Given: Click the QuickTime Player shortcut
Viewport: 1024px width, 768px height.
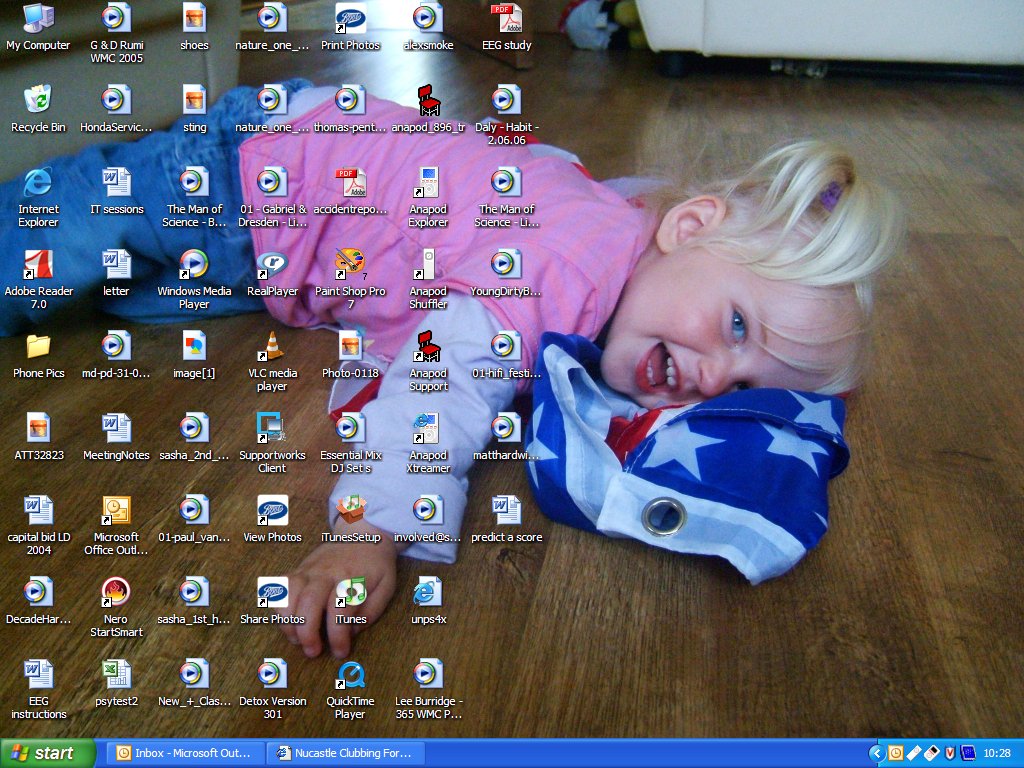Looking at the screenshot, I should tap(350, 674).
